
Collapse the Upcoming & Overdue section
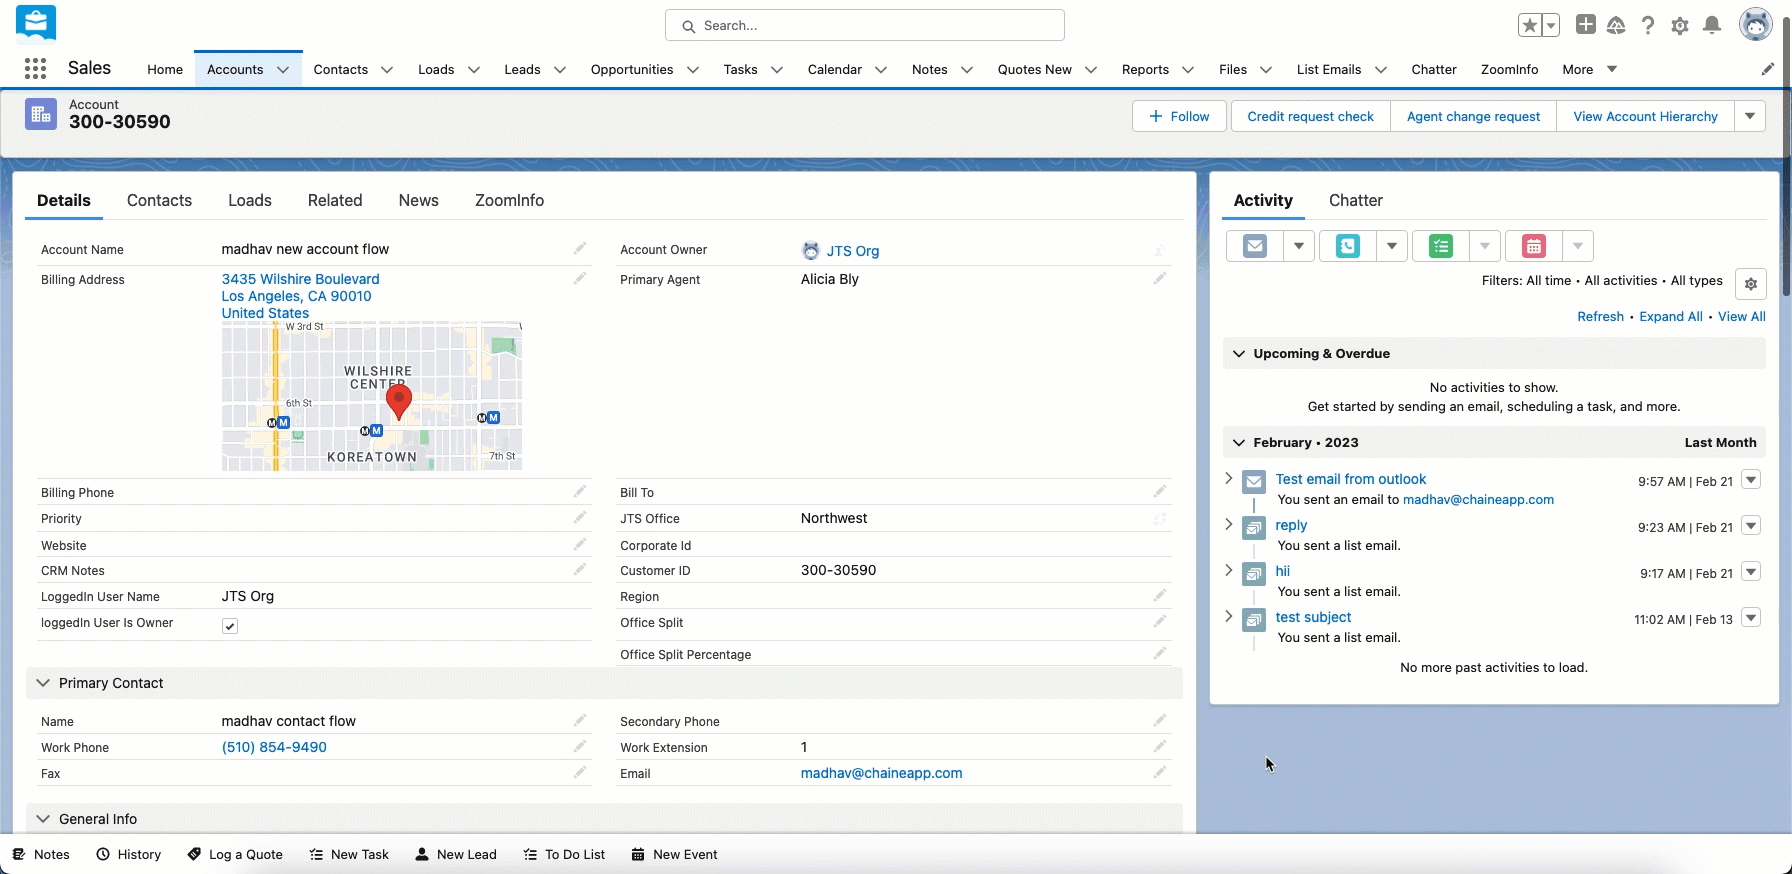click(x=1239, y=353)
